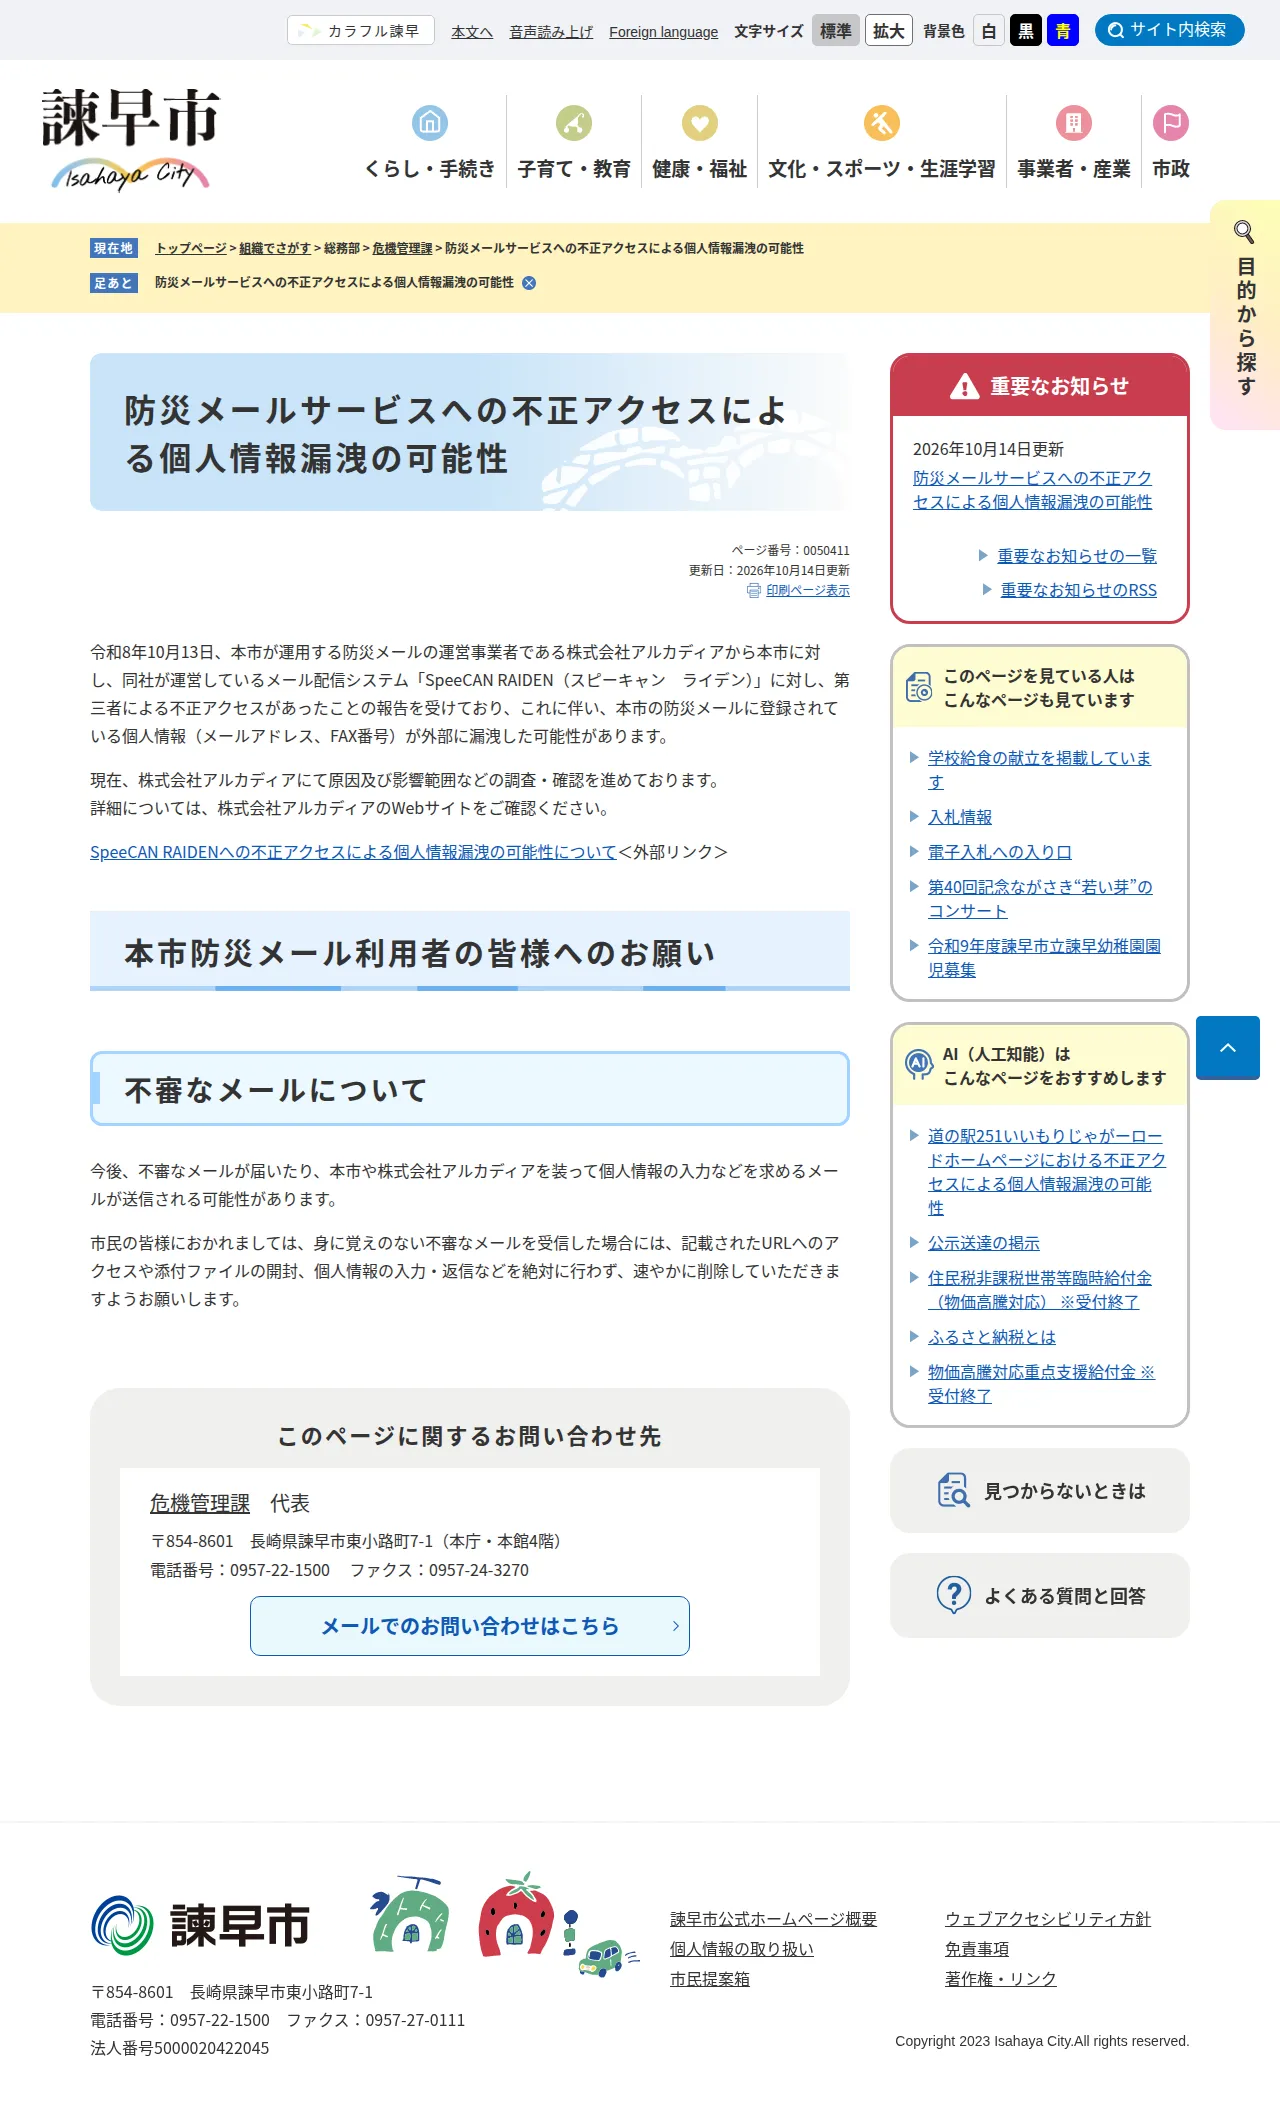The width and height of the screenshot is (1280, 2121).
Task: Open 組織でさがす breadcrumb link
Action: click(275, 248)
